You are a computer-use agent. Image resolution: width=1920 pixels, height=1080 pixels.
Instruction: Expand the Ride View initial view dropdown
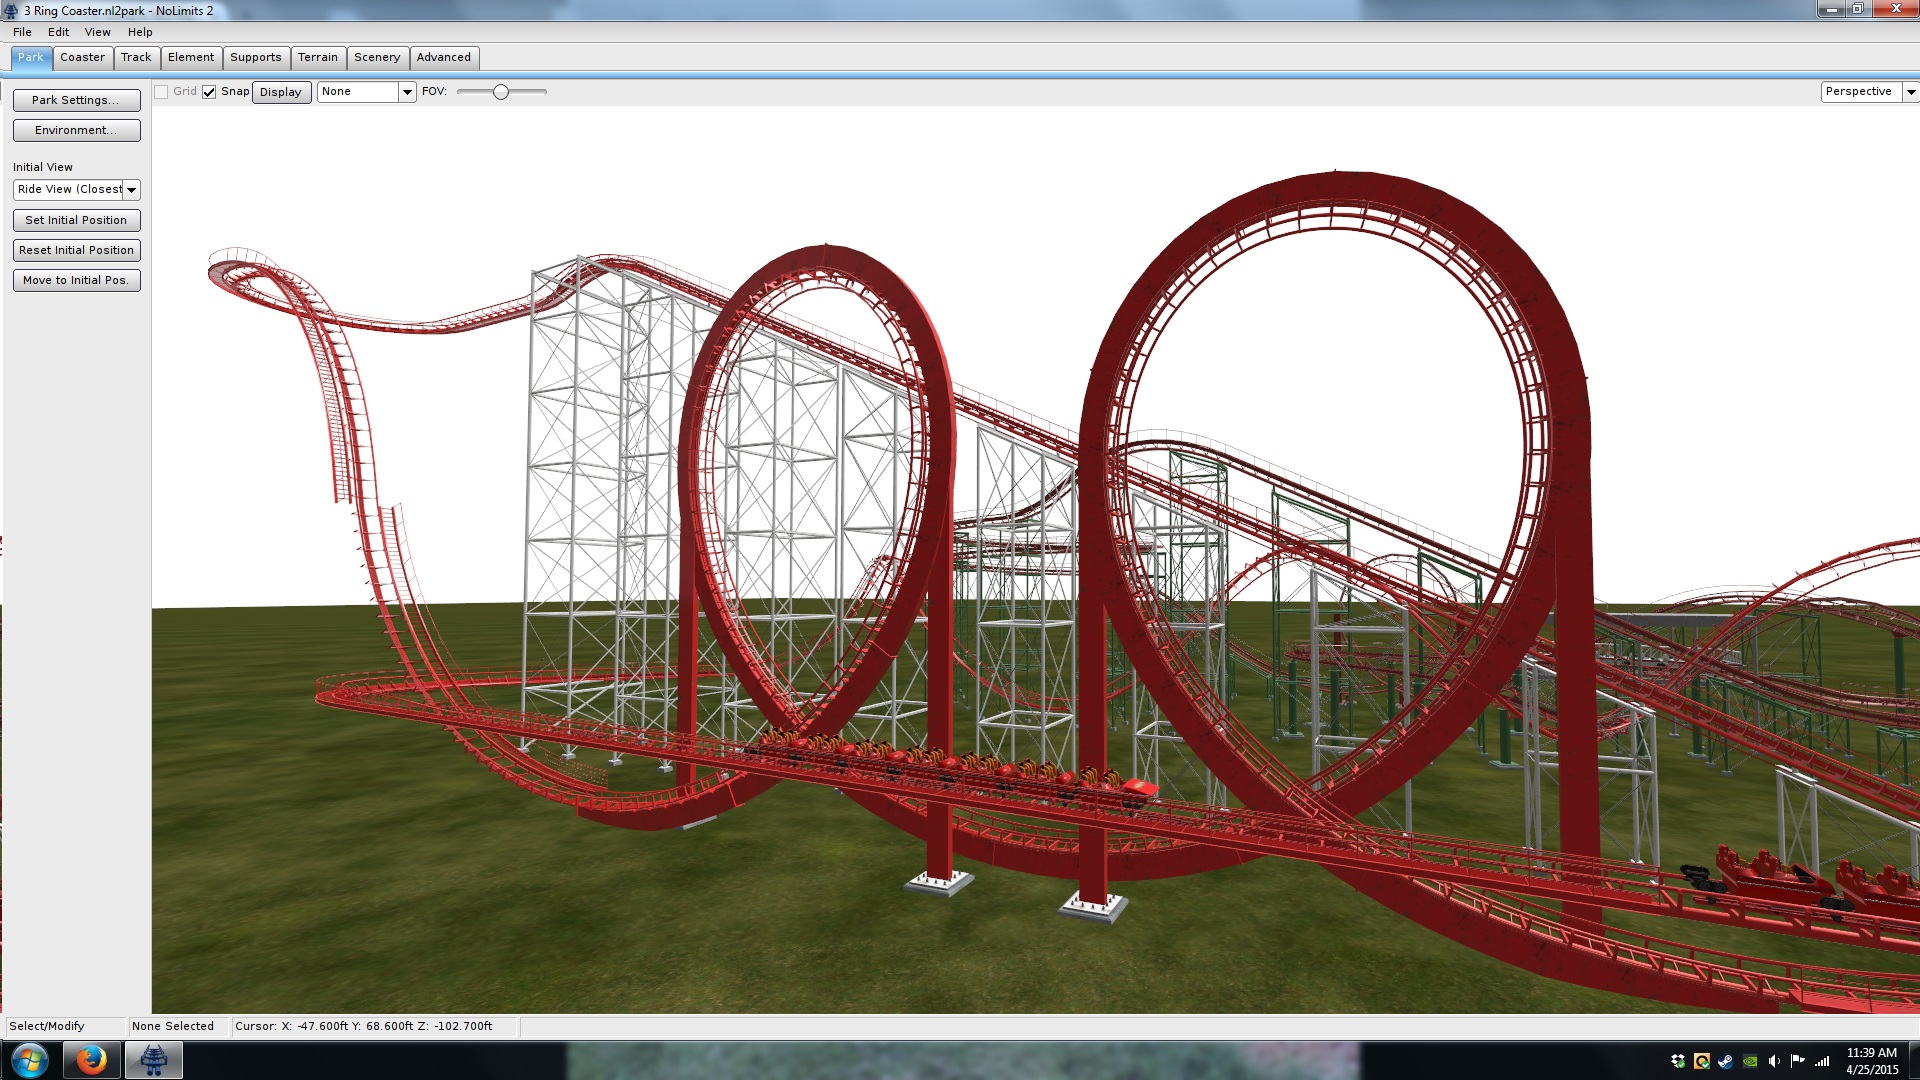click(131, 190)
